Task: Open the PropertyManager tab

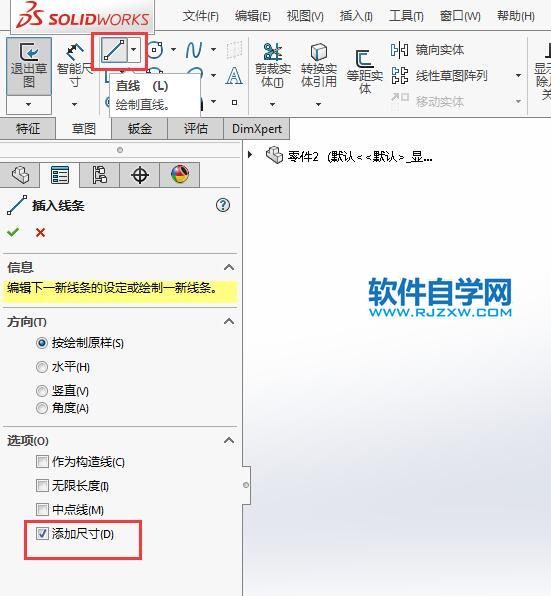Action: tap(60, 175)
